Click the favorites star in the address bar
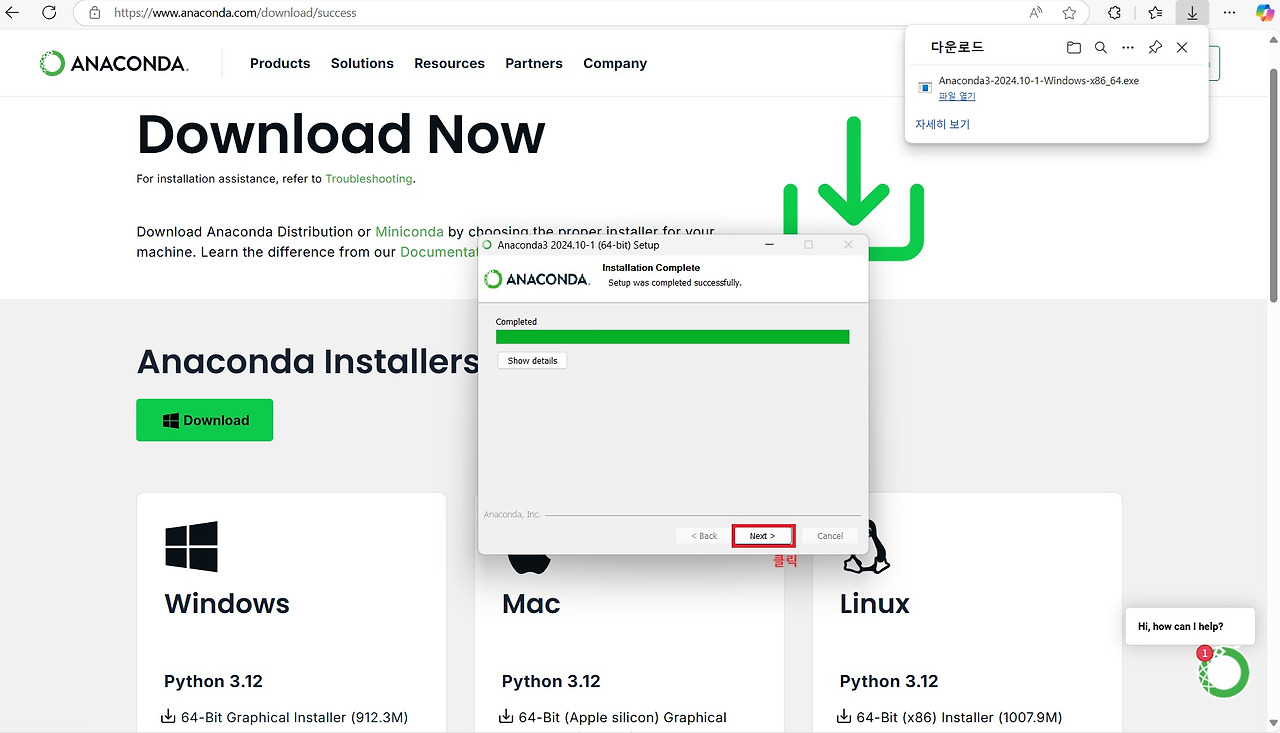Viewport: 1280px width, 733px height. [1069, 12]
